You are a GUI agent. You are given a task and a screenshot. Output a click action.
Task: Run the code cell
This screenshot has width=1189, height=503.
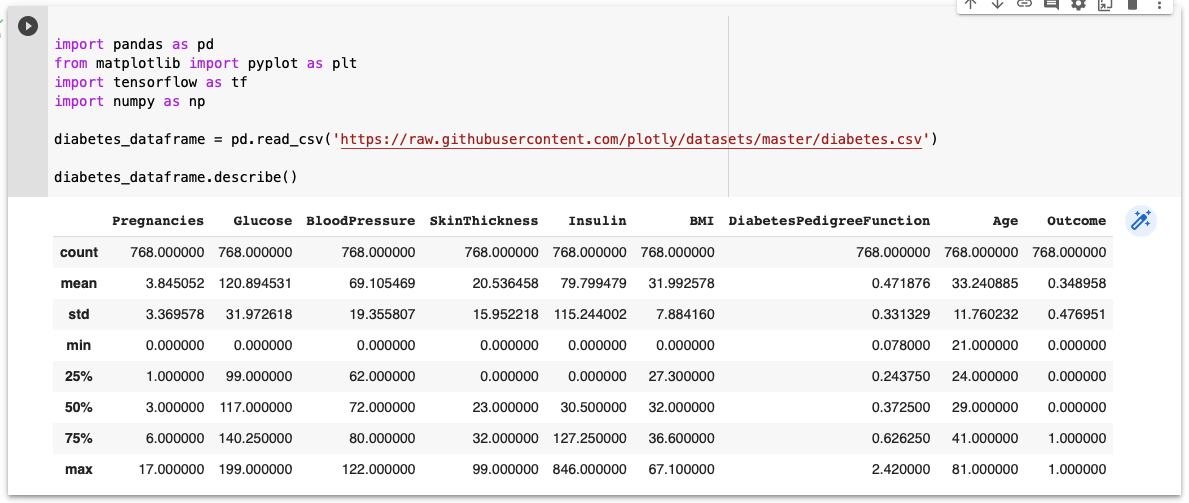pos(28,26)
